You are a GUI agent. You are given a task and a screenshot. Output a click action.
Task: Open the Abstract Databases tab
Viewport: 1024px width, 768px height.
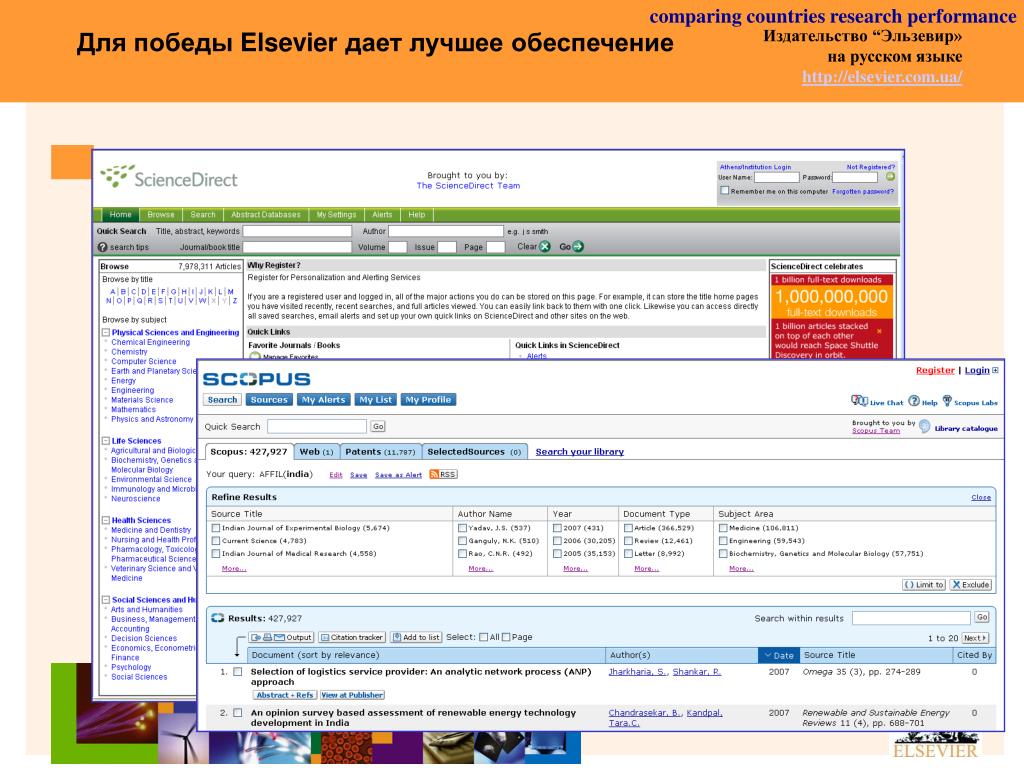[x=266, y=215]
